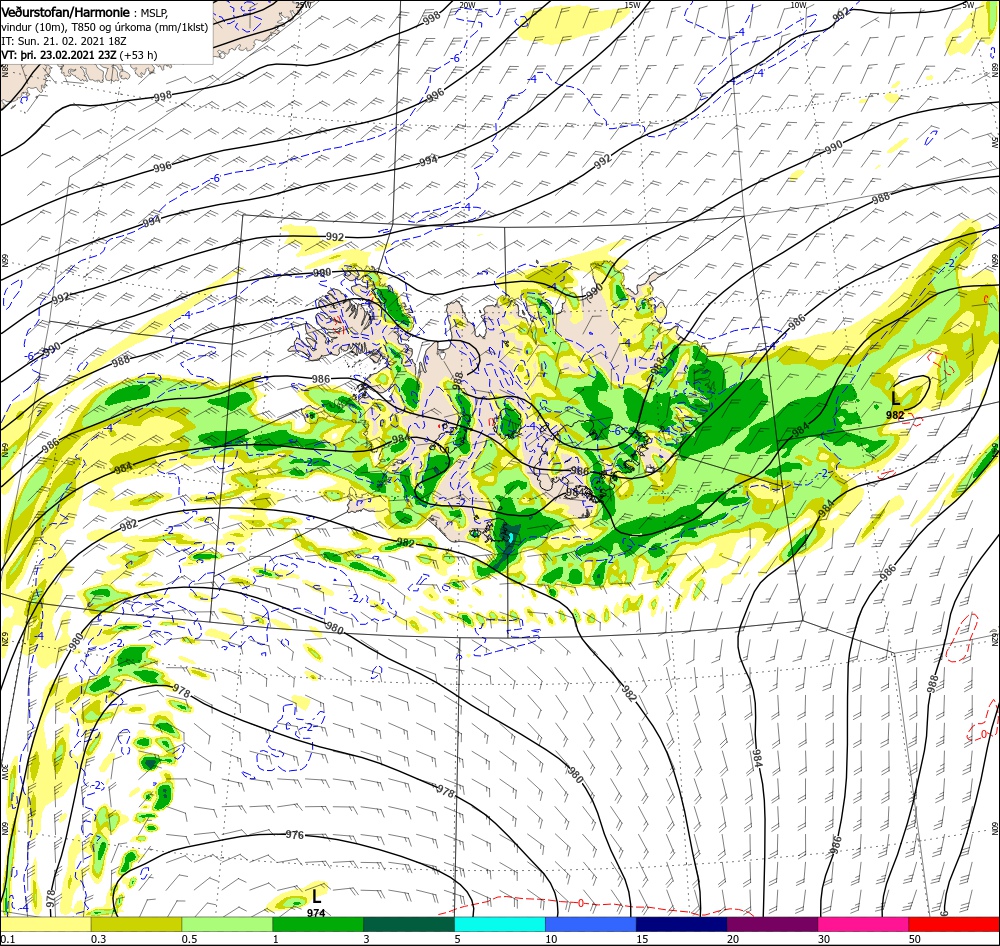Click the legend value 0.3
Image resolution: width=1000 pixels, height=946 pixels.
click(98, 938)
